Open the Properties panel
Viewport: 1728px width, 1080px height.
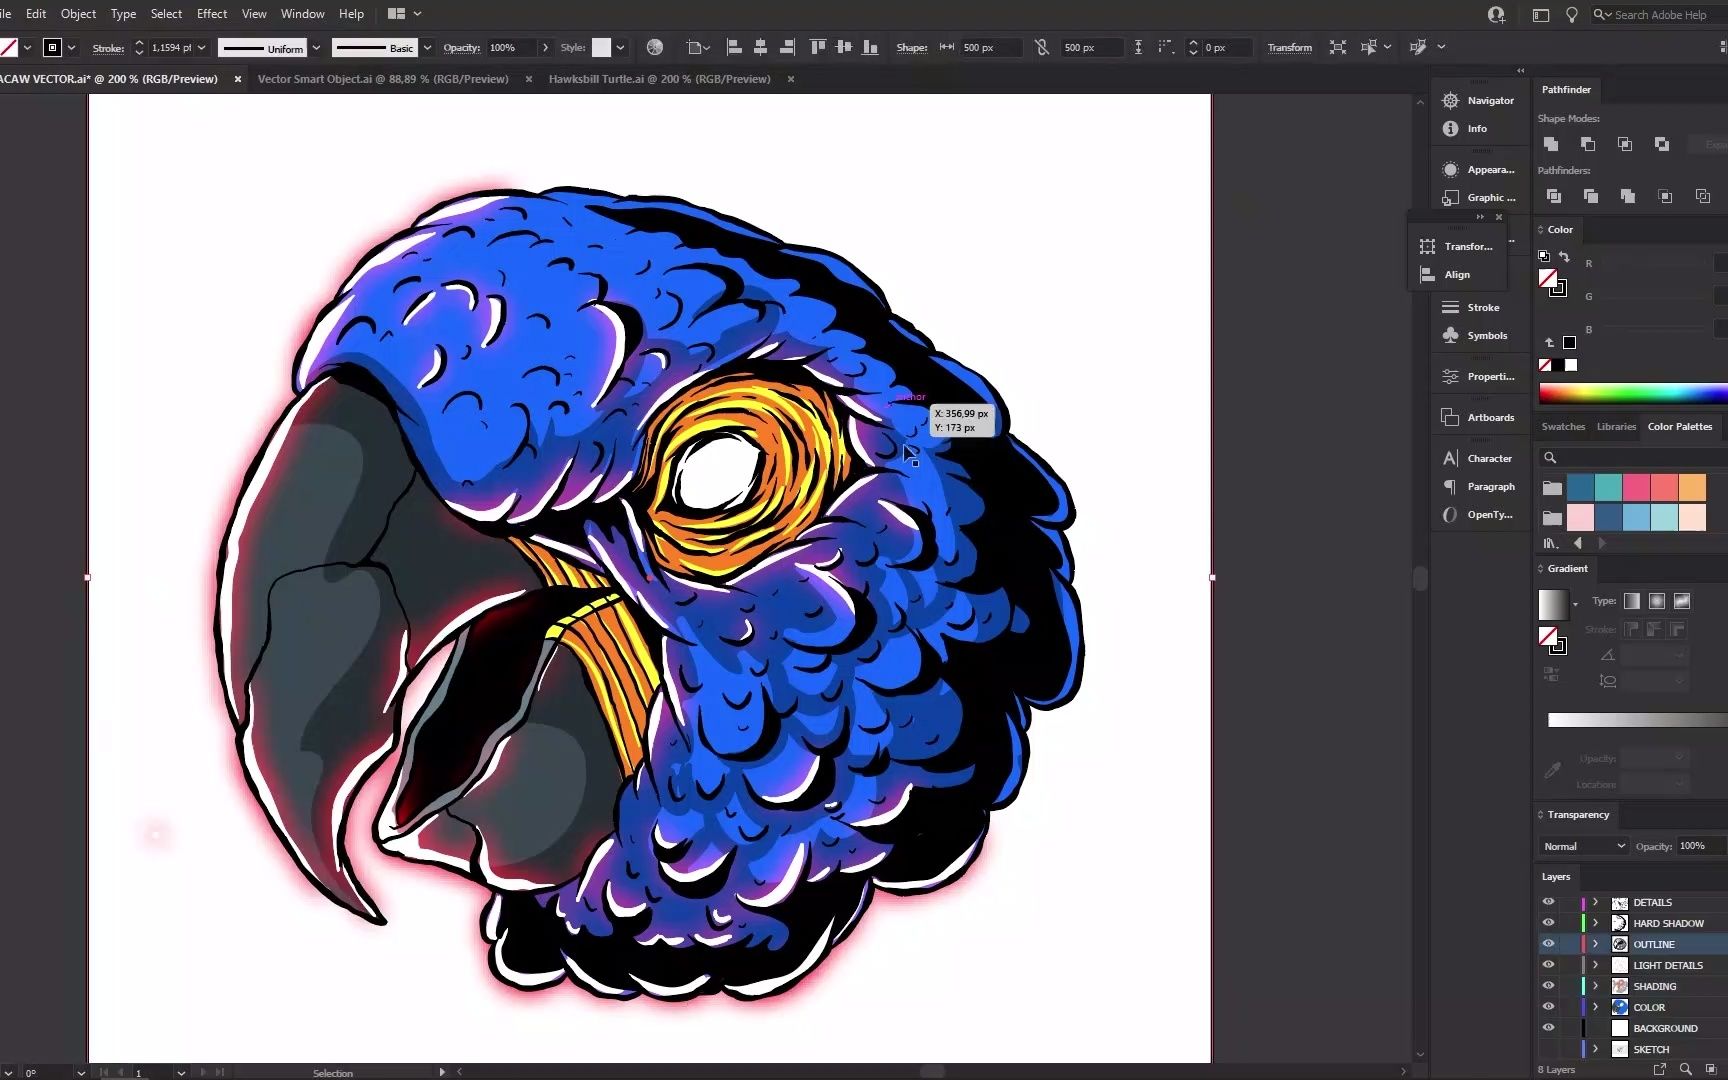click(1478, 376)
